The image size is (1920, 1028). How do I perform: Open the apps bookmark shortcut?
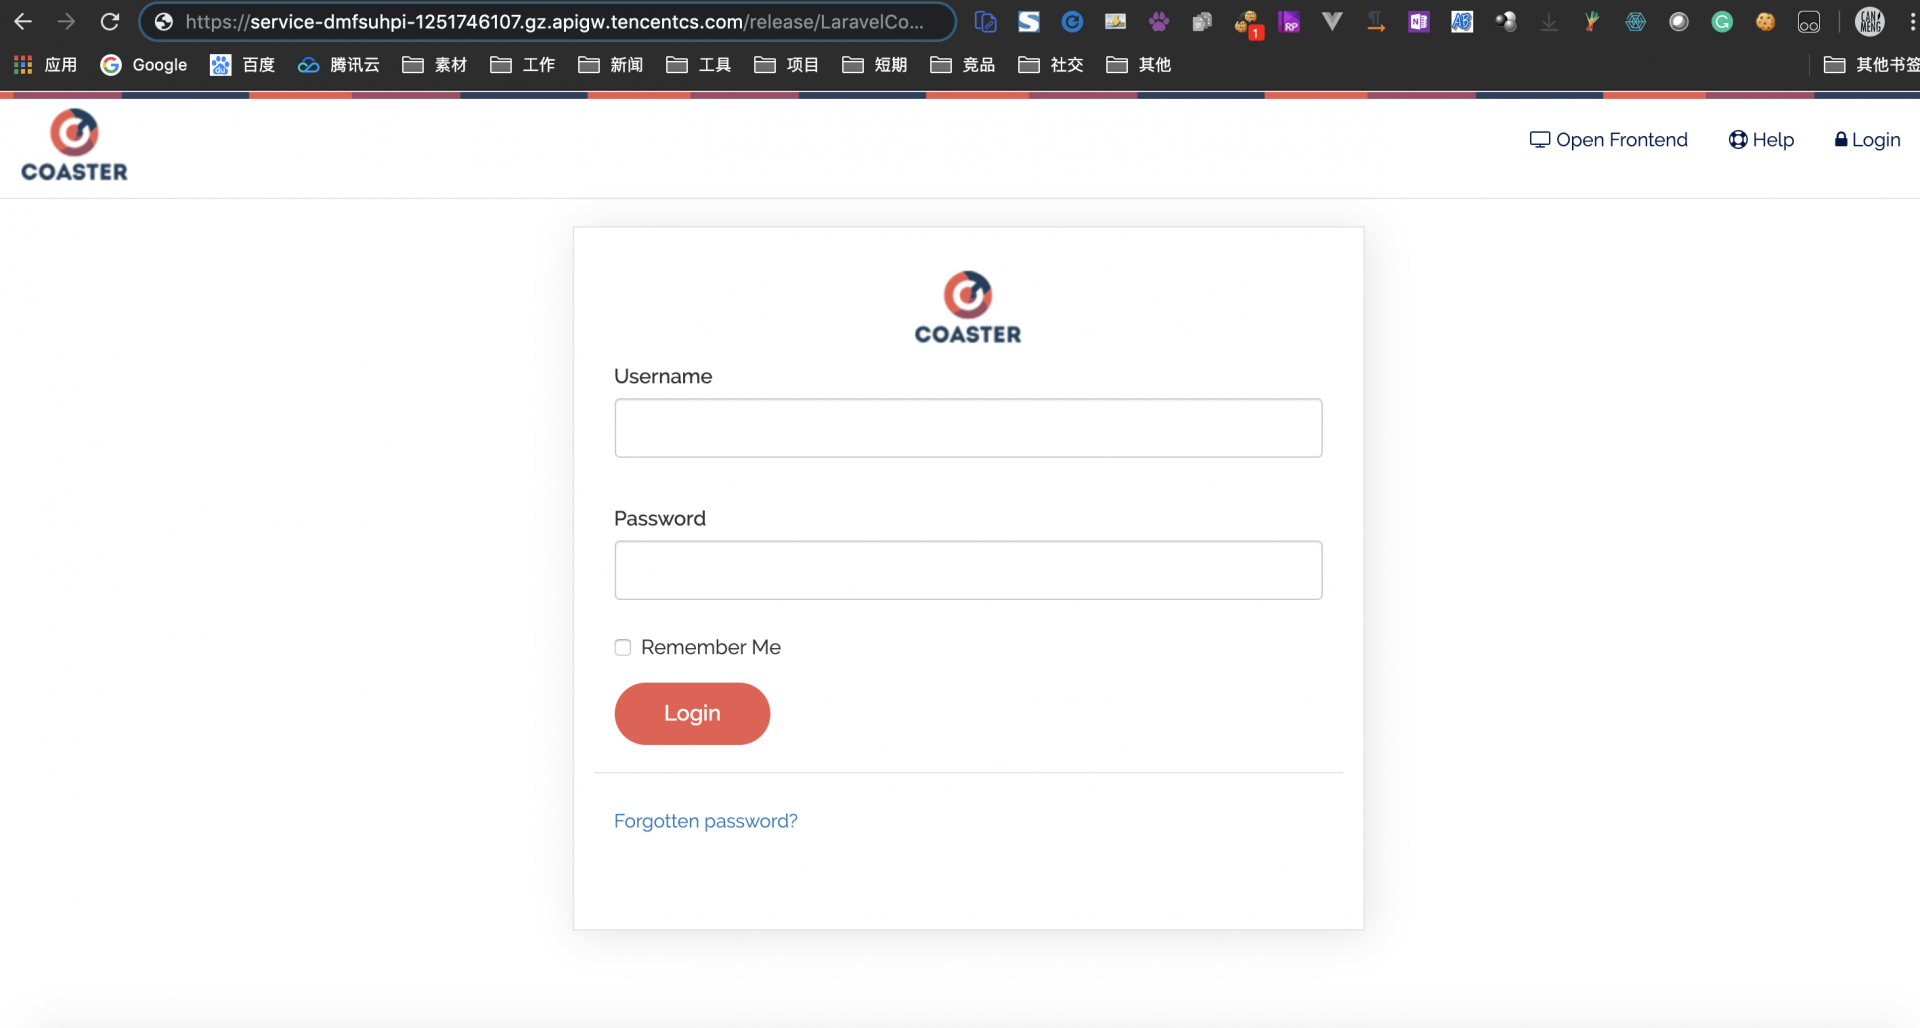[x=45, y=65]
